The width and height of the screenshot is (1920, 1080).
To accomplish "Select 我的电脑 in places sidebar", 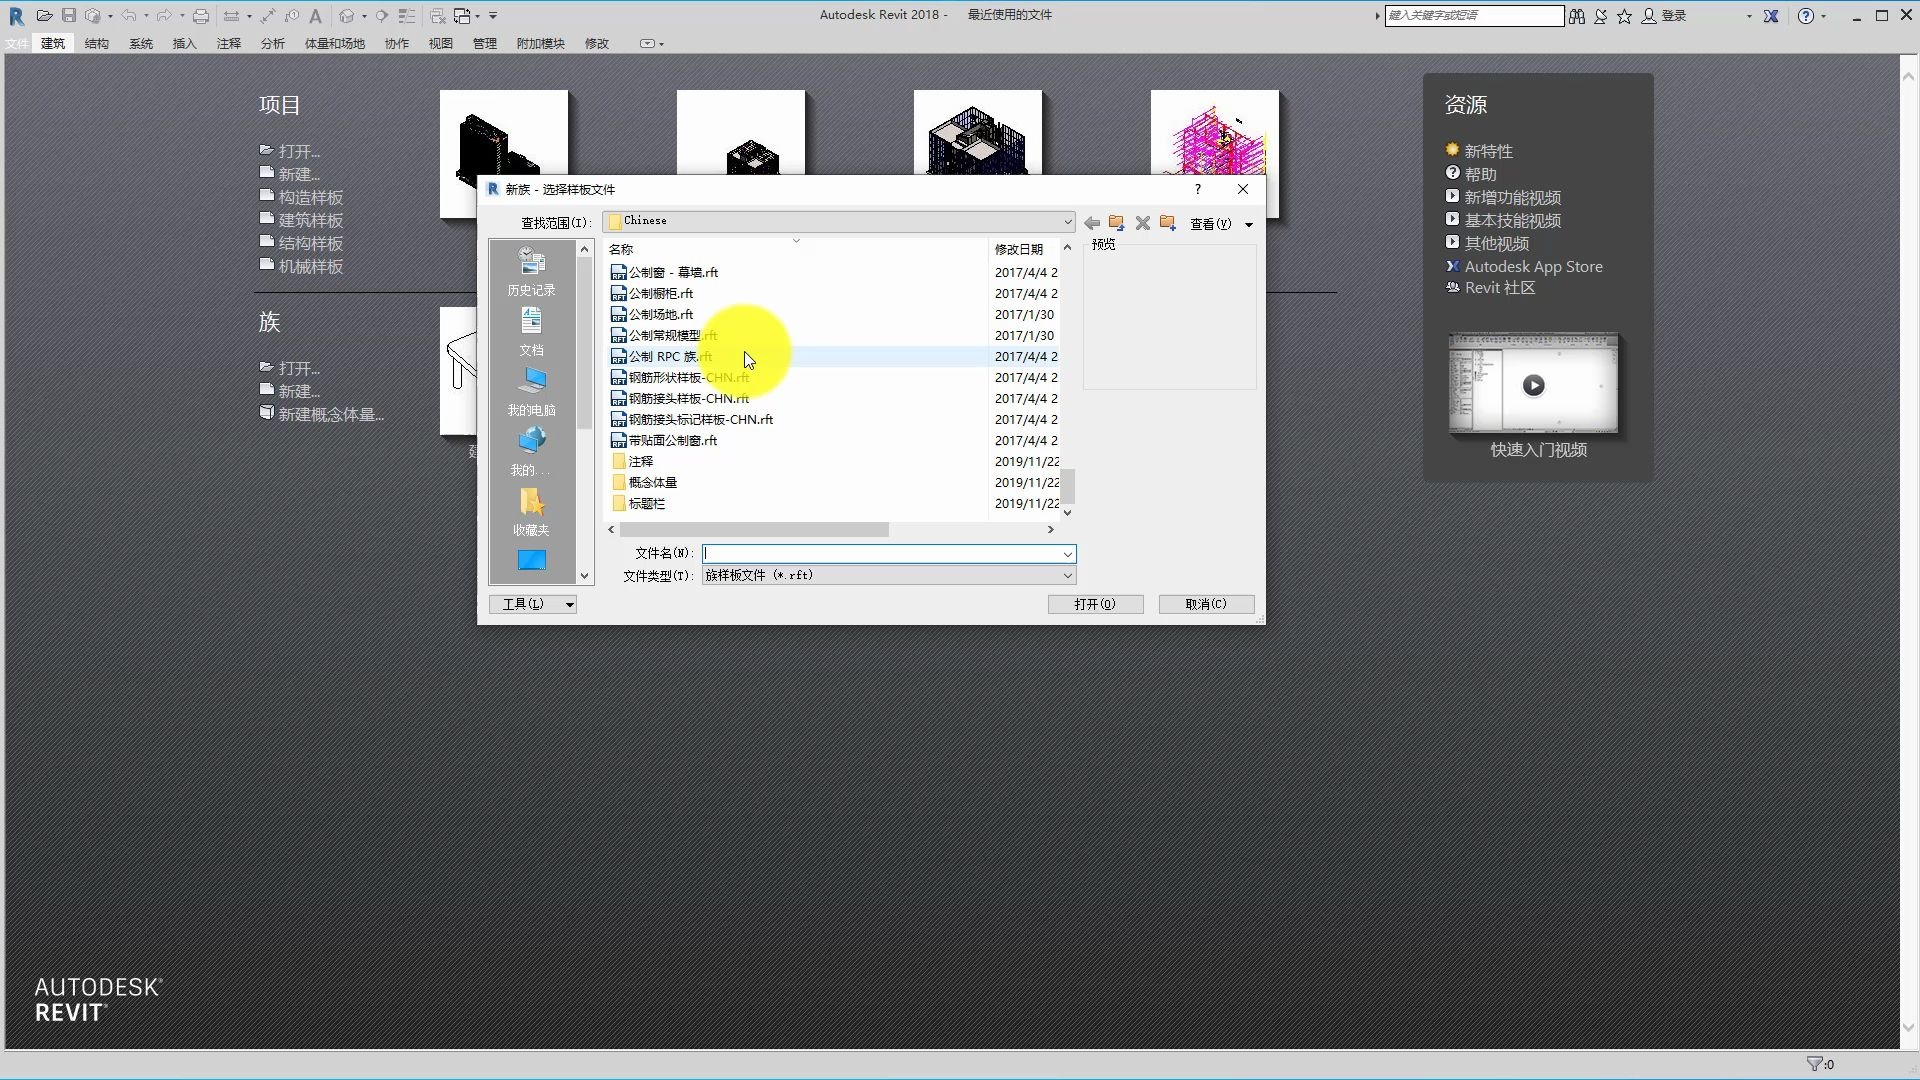I will pos(531,391).
